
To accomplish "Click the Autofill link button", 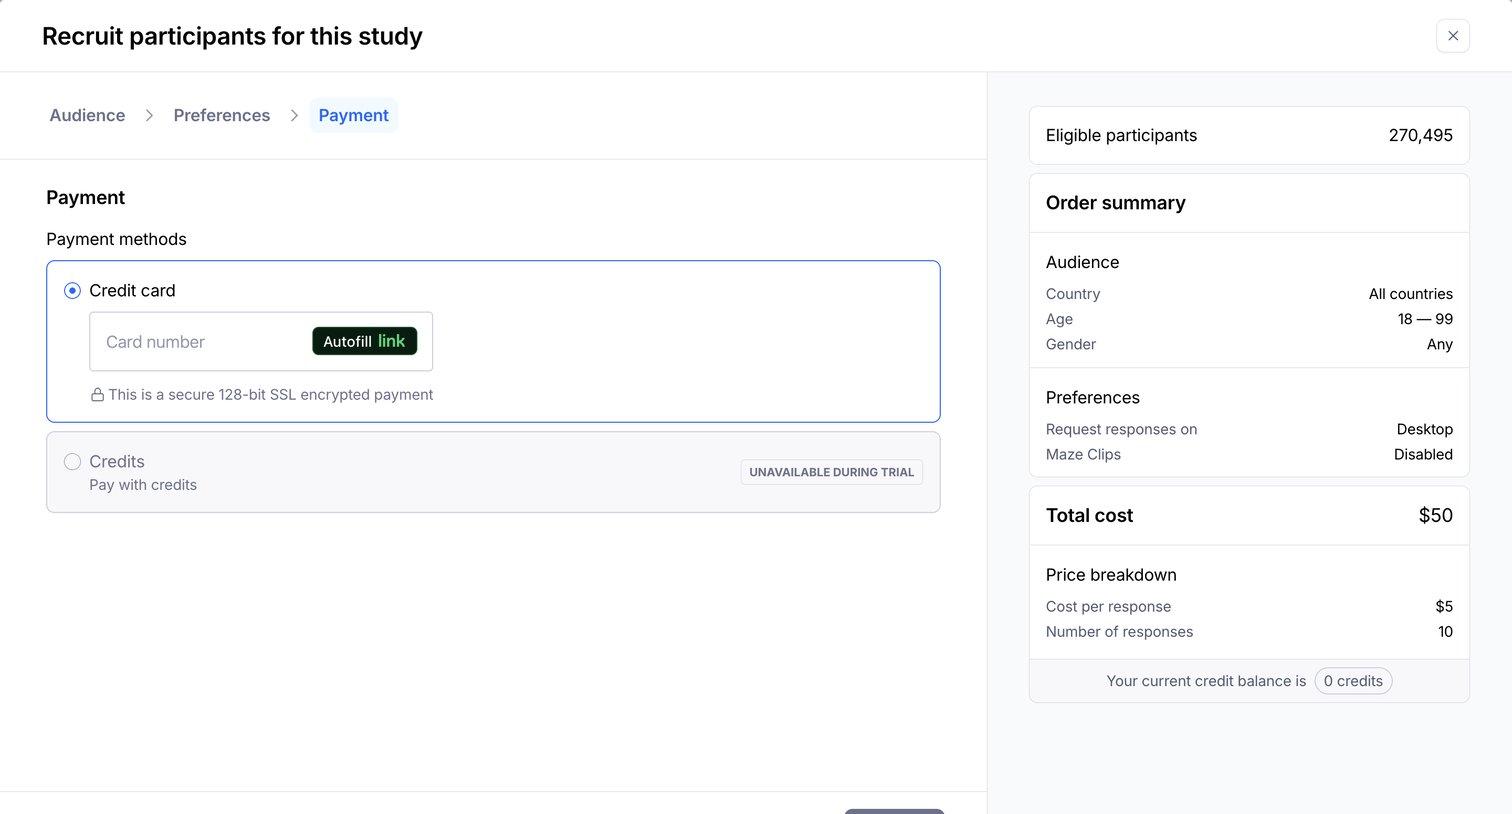I will pyautogui.click(x=364, y=341).
